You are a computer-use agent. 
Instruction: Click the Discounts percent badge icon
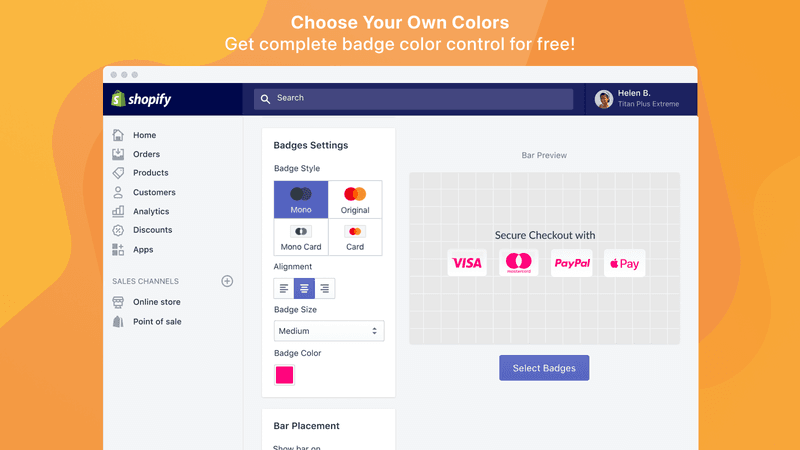118,230
